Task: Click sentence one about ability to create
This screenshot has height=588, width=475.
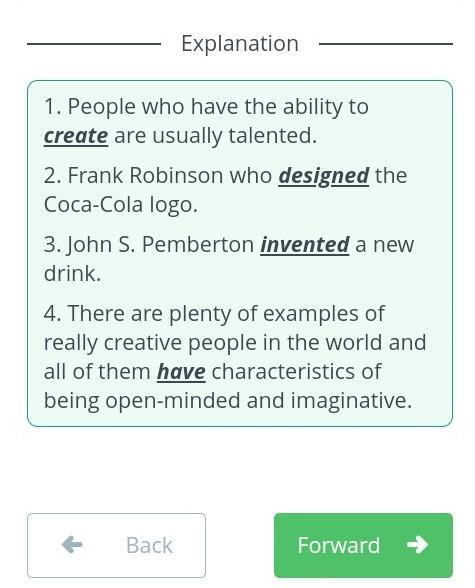Action: pos(206,121)
